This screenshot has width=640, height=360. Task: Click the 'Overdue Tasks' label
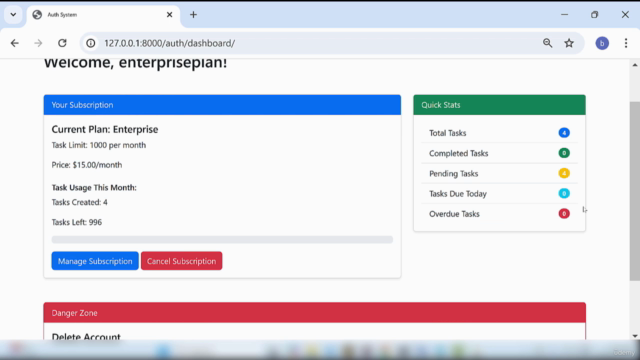tap(454, 214)
